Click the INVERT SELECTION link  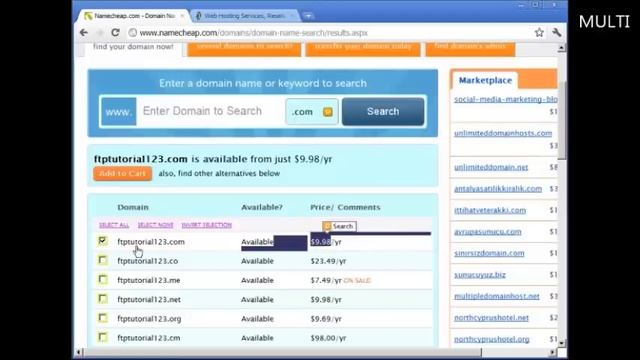point(207,225)
